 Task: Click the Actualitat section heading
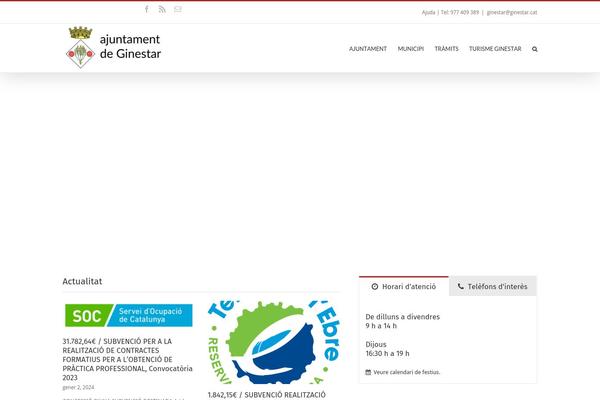(x=82, y=281)
